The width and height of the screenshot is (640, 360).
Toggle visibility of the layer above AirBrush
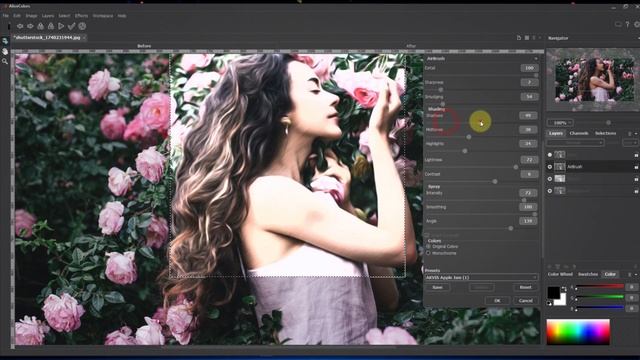click(550, 155)
